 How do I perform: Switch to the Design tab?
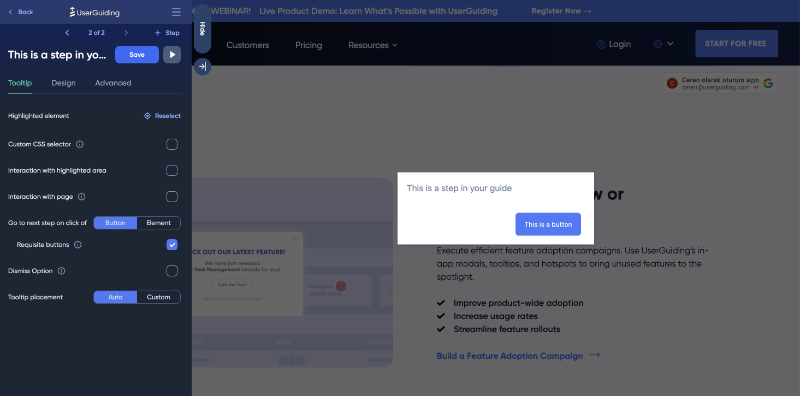(63, 83)
